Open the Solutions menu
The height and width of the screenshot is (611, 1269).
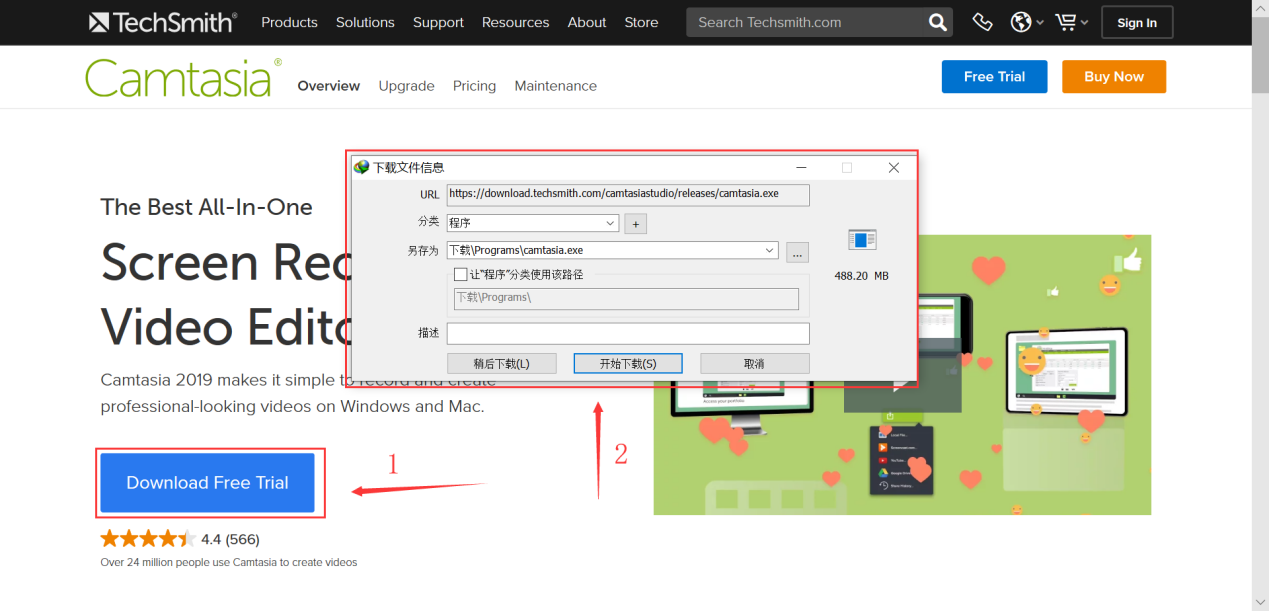(365, 22)
